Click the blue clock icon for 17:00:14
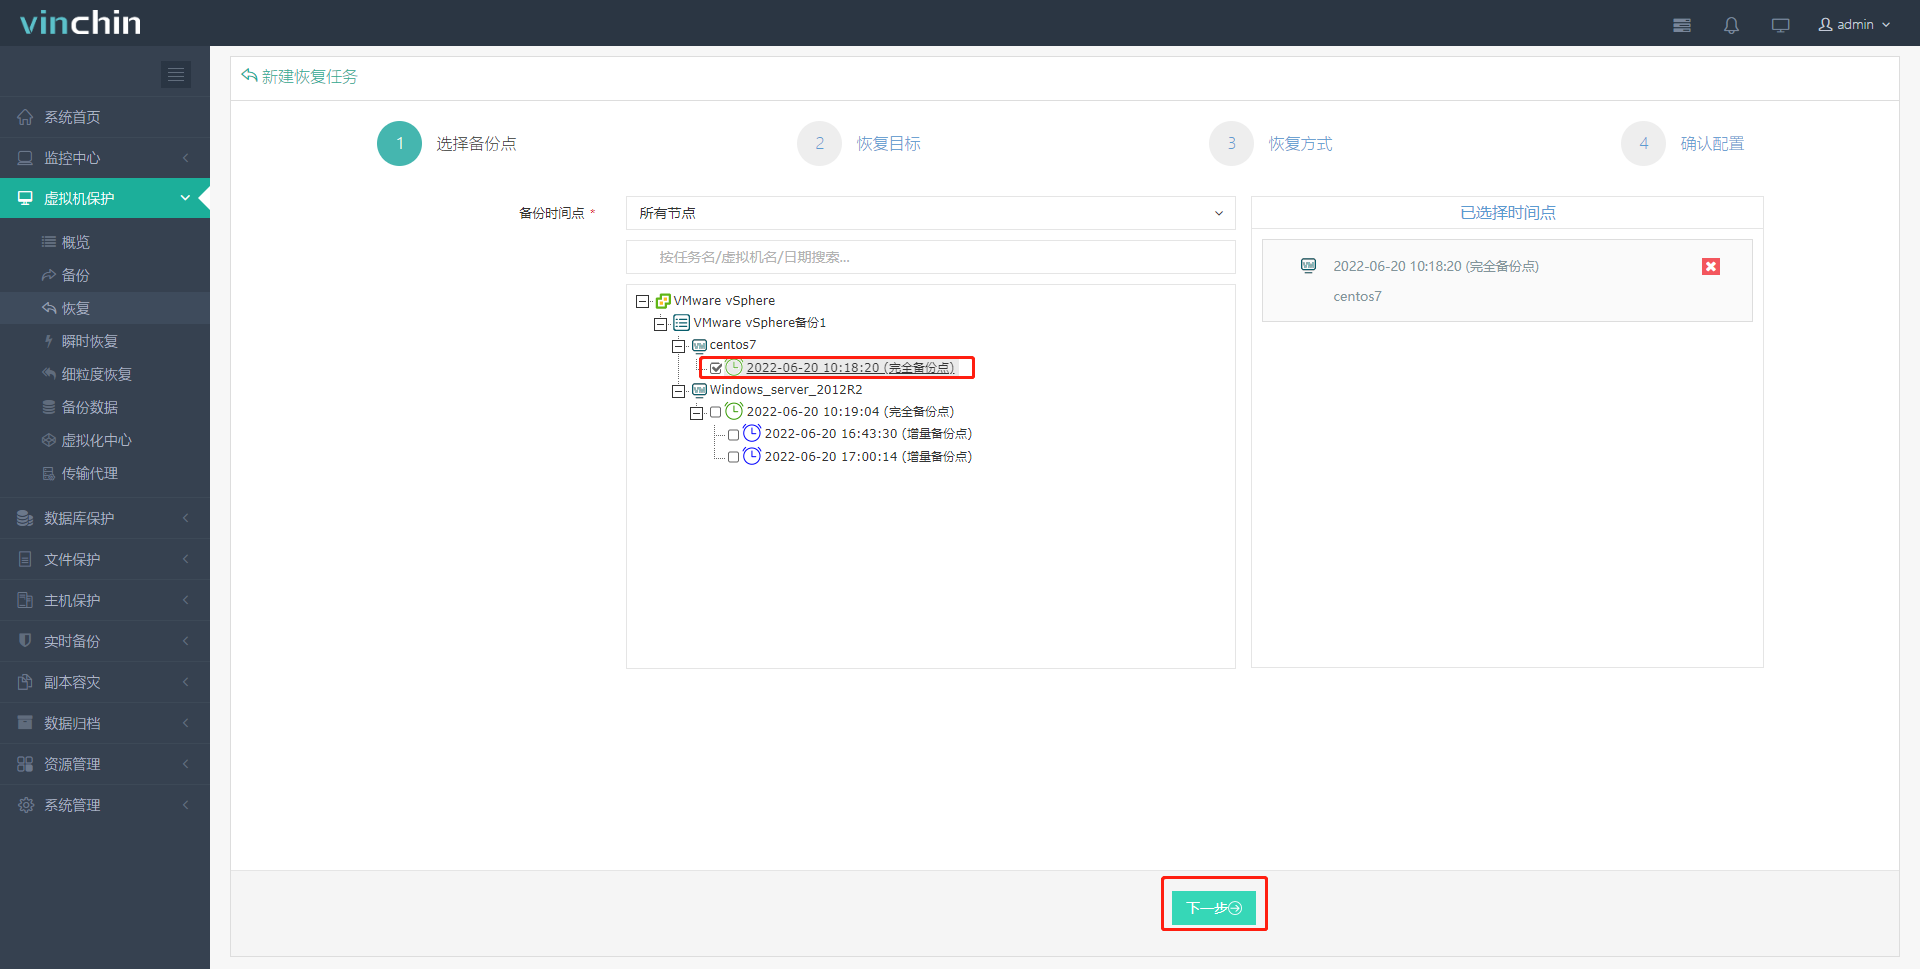 tap(752, 456)
